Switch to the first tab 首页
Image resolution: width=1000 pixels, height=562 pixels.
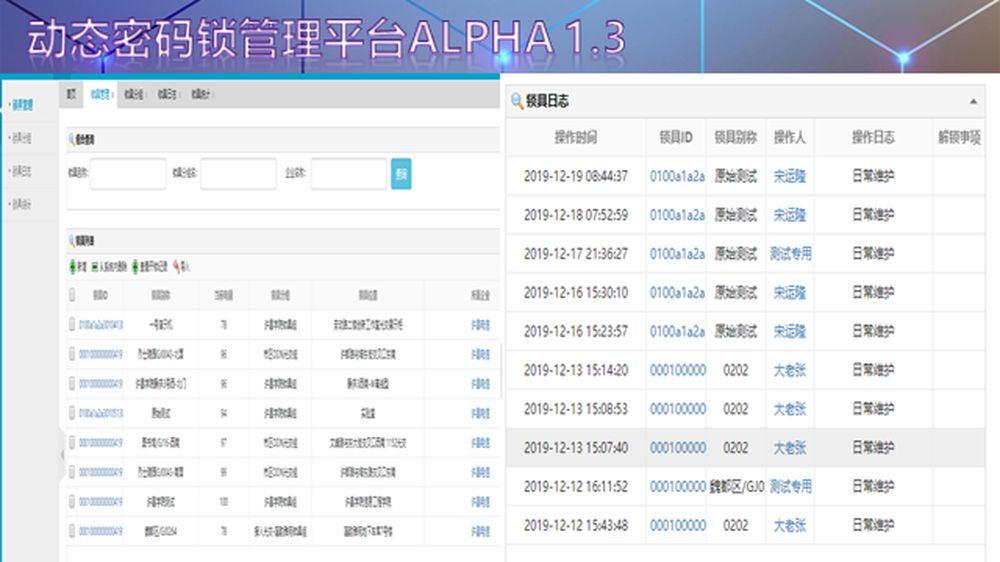tap(71, 94)
